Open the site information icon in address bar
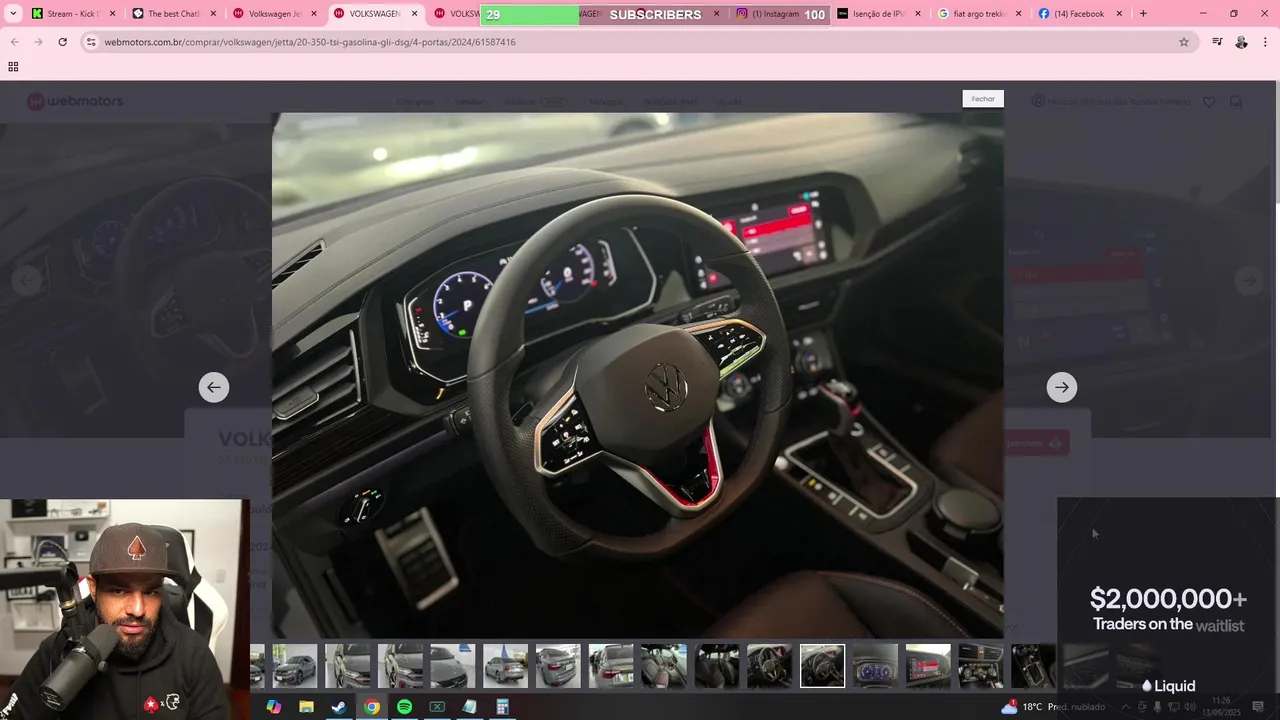Image resolution: width=1280 pixels, height=720 pixels. pos(91,42)
